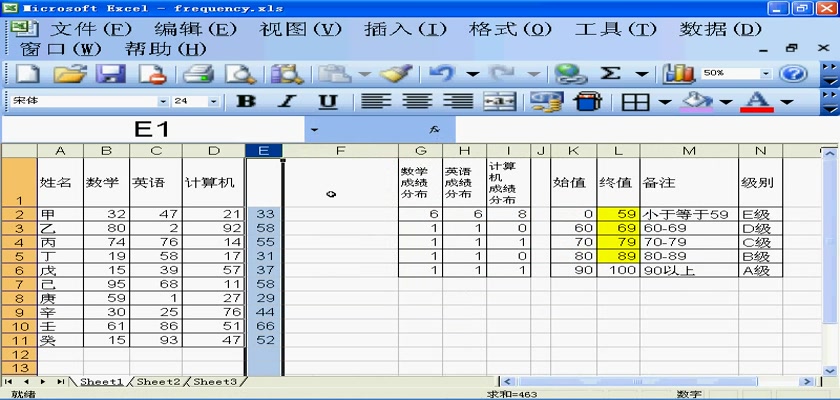Apply the red font color swatch
Image resolution: width=840 pixels, height=400 pixels.
(x=757, y=101)
